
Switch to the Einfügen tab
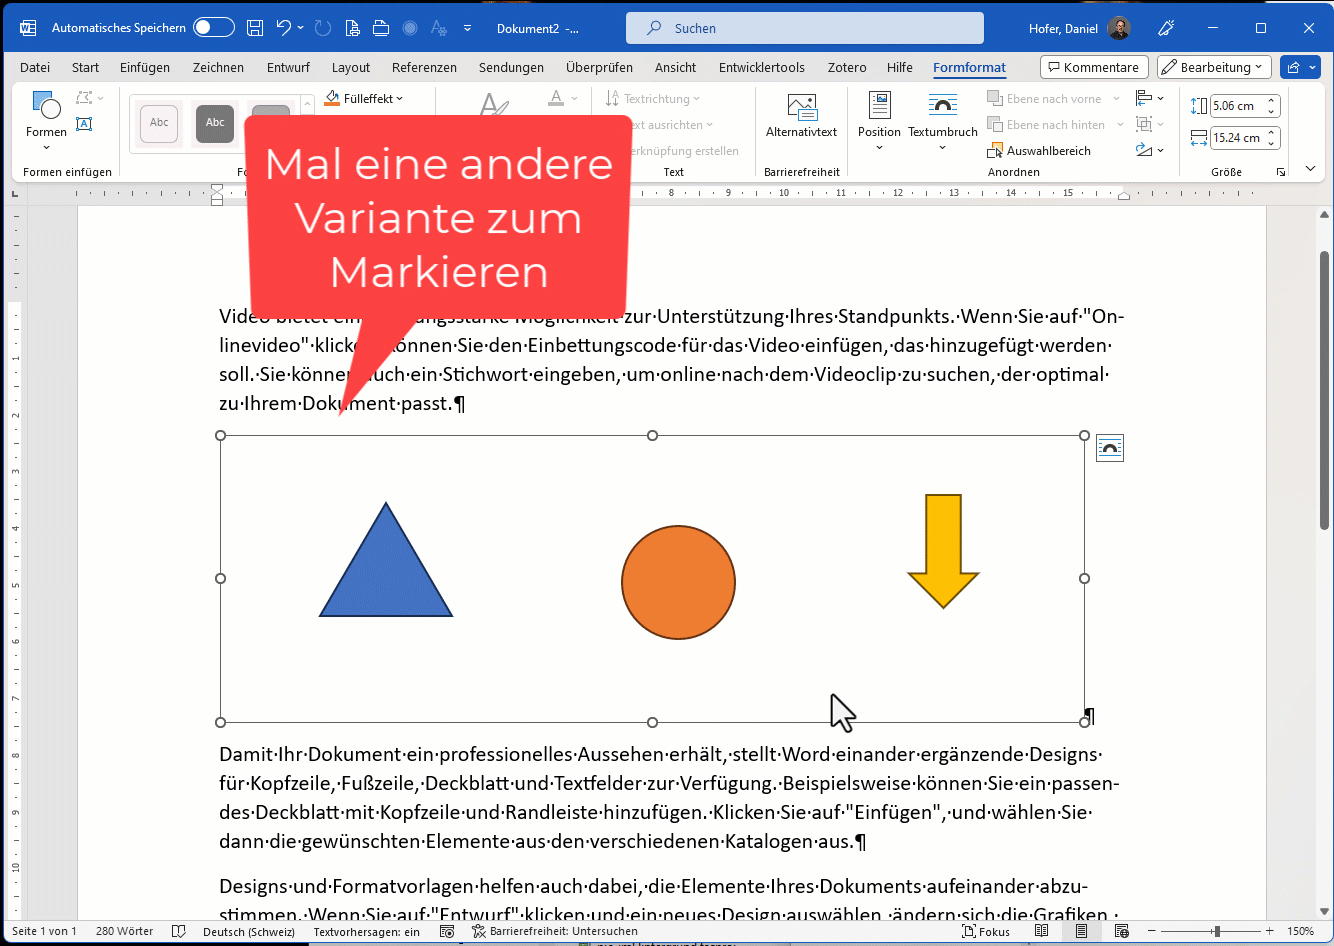[145, 67]
